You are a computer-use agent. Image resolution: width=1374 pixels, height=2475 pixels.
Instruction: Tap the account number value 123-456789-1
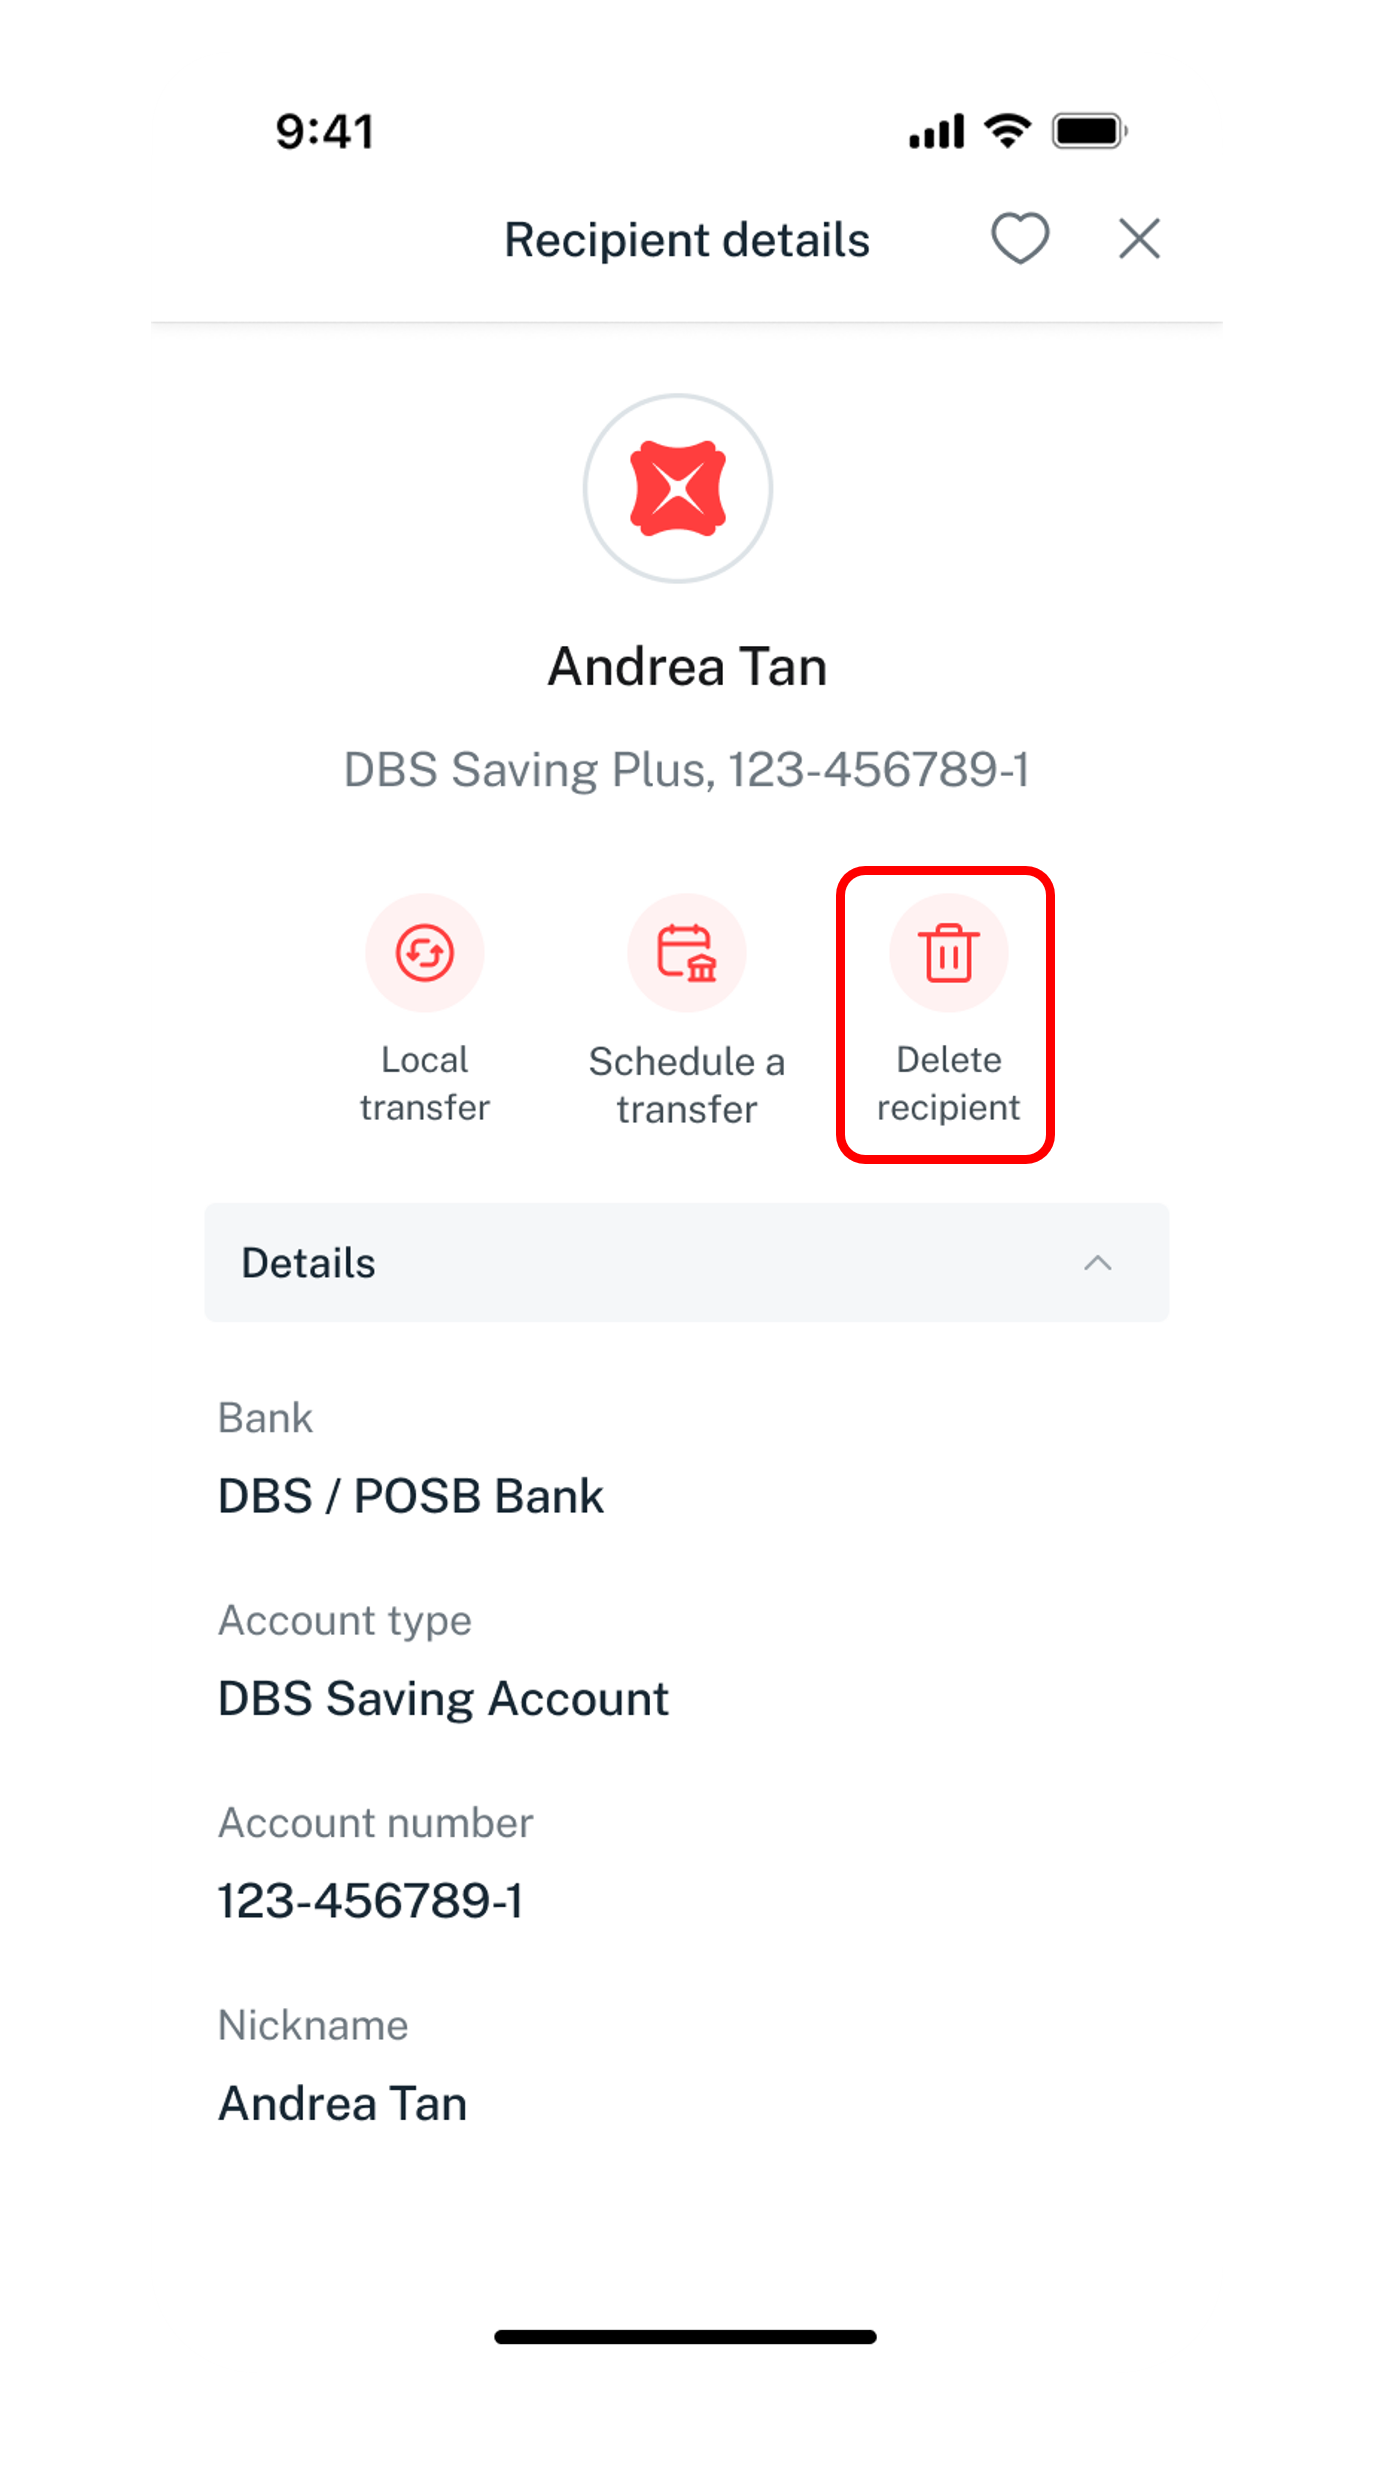pos(371,1901)
